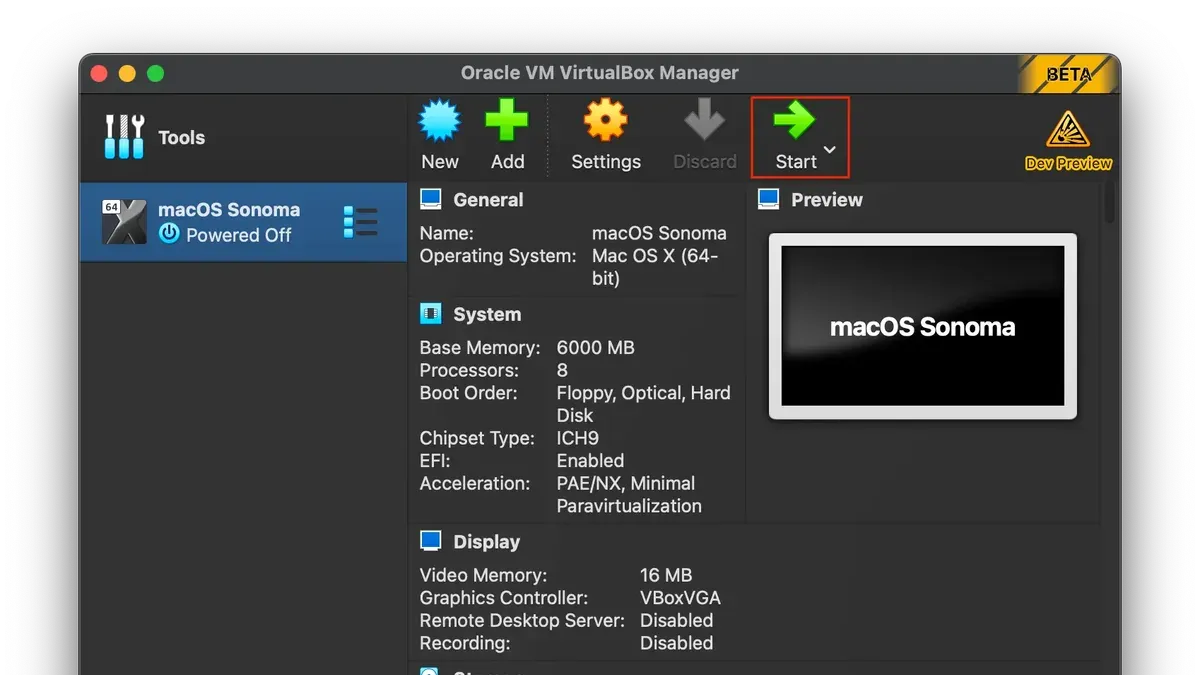Click the System section chip icon
The image size is (1200, 675).
[x=431, y=314]
